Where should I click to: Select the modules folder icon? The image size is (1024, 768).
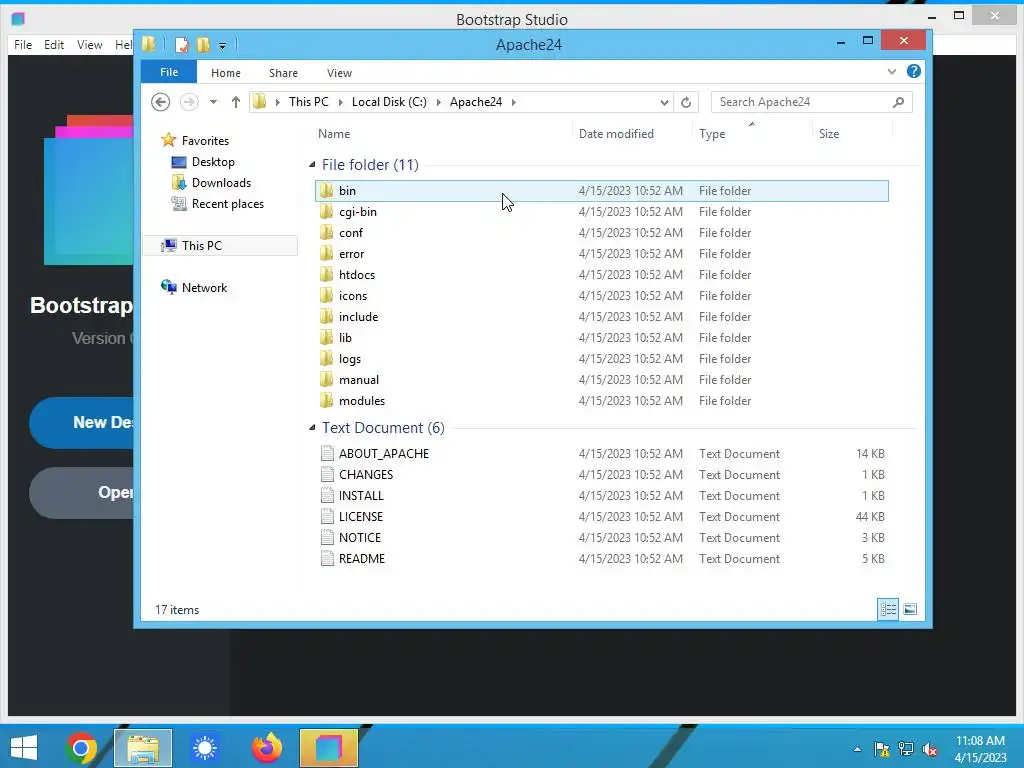coord(327,400)
